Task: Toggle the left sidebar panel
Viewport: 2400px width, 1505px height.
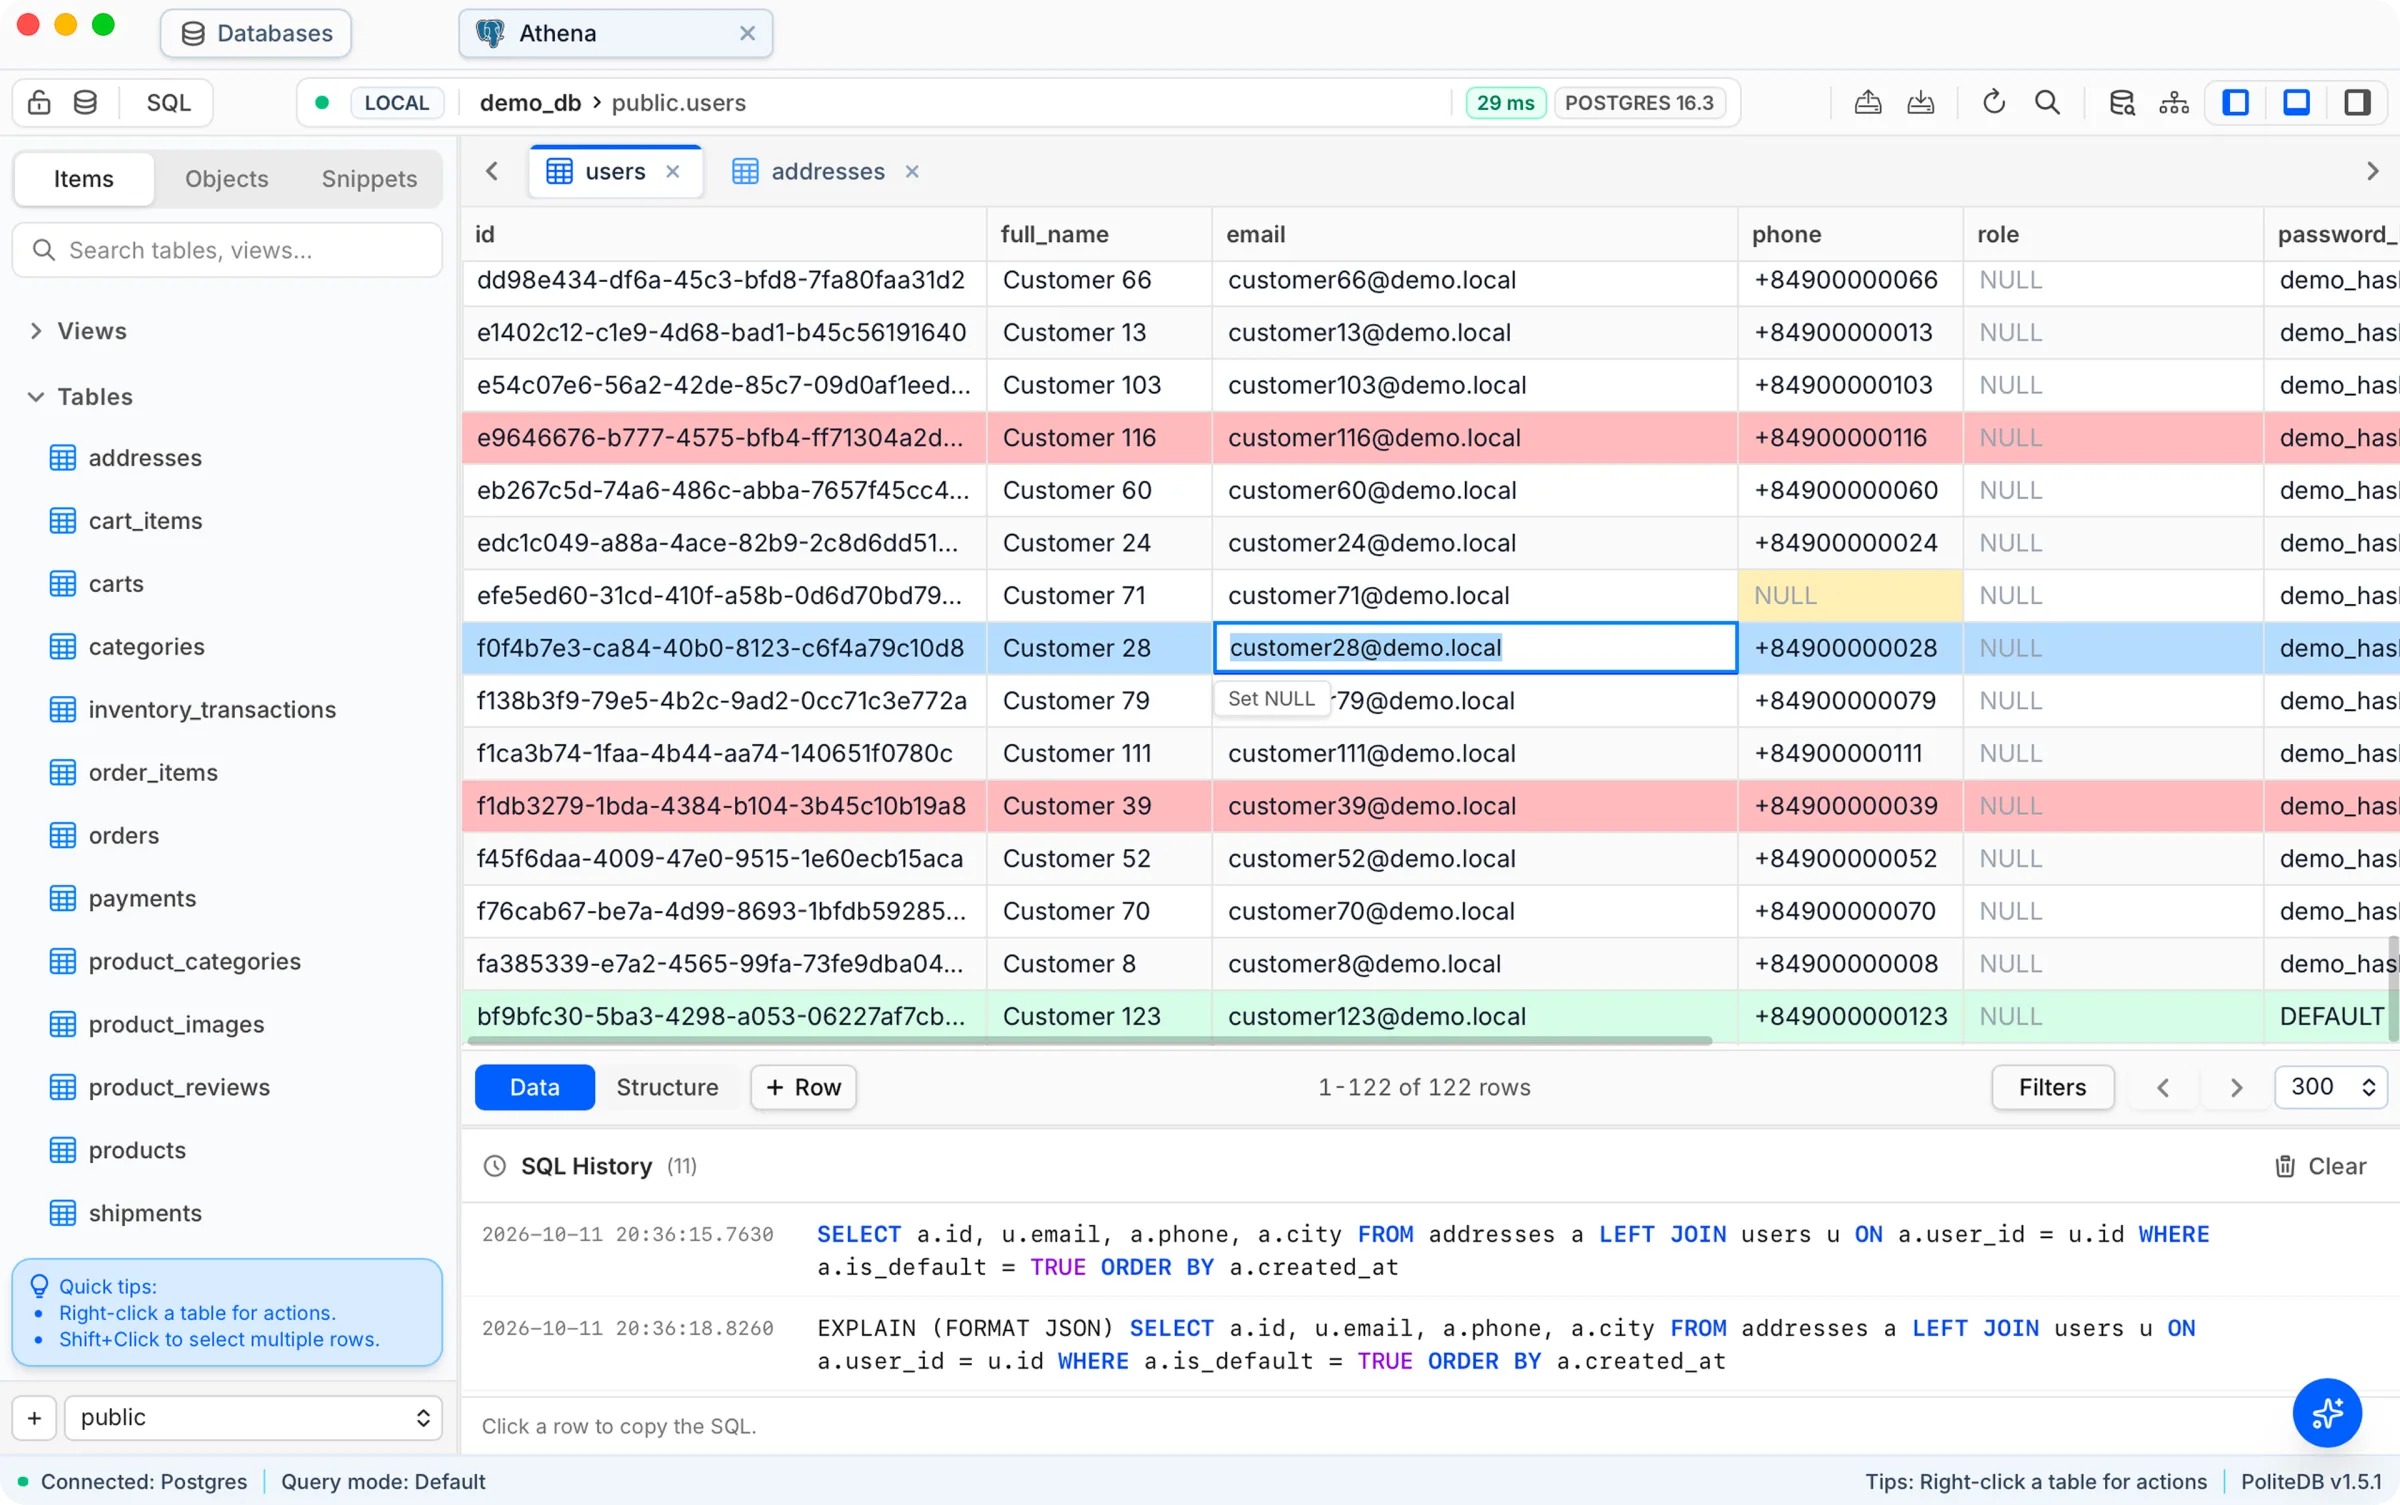Action: tap(2236, 103)
